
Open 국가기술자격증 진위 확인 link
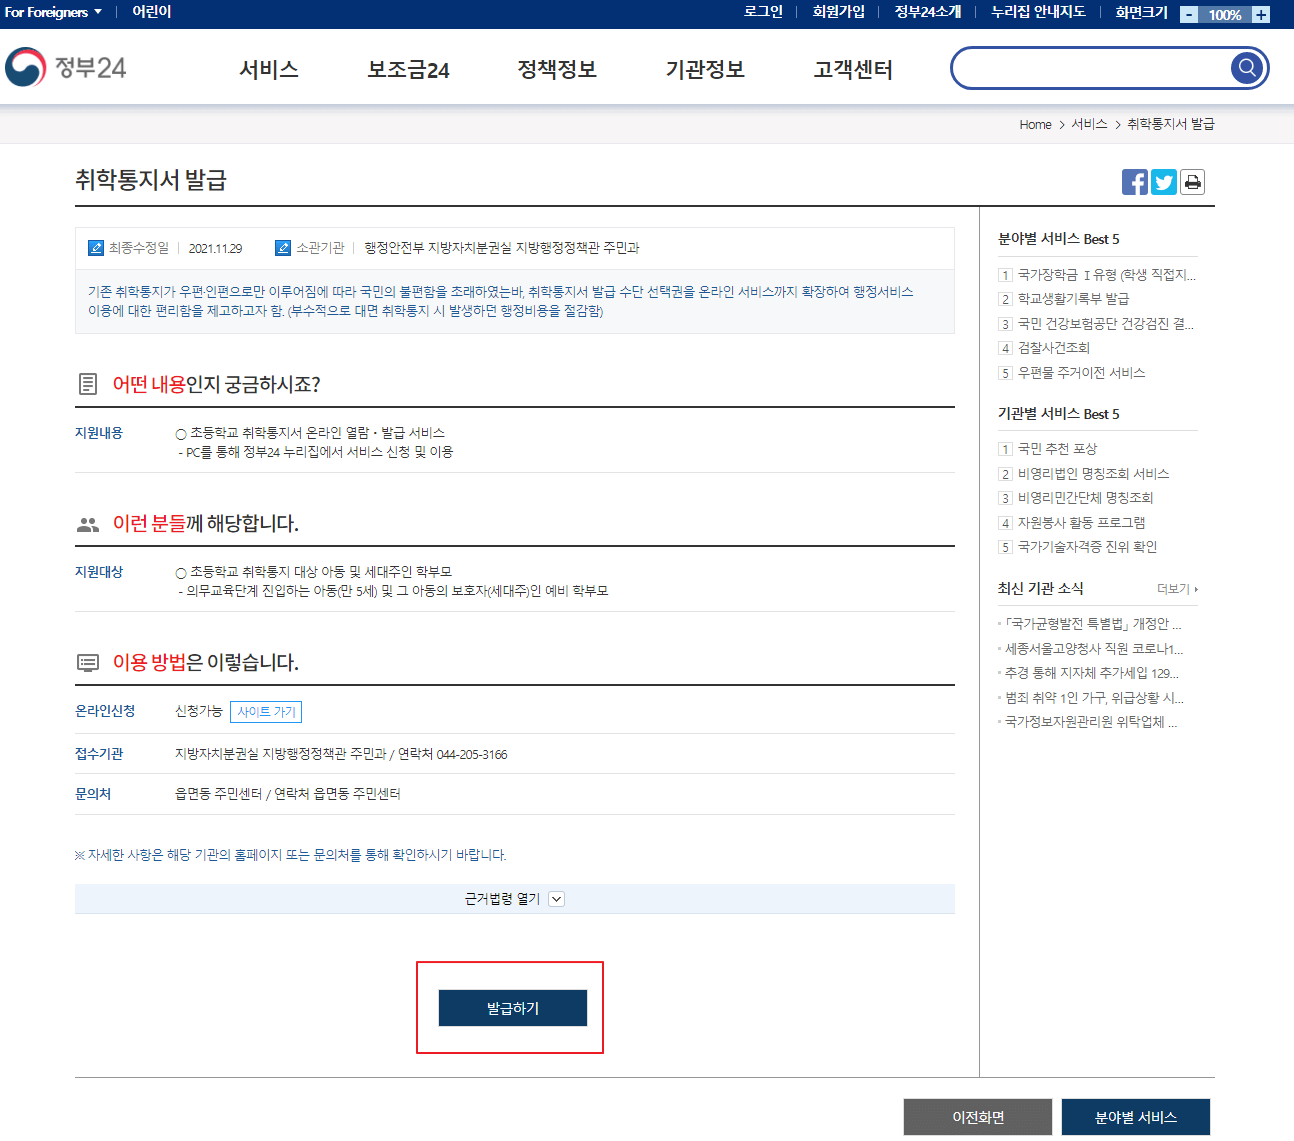1087,547
